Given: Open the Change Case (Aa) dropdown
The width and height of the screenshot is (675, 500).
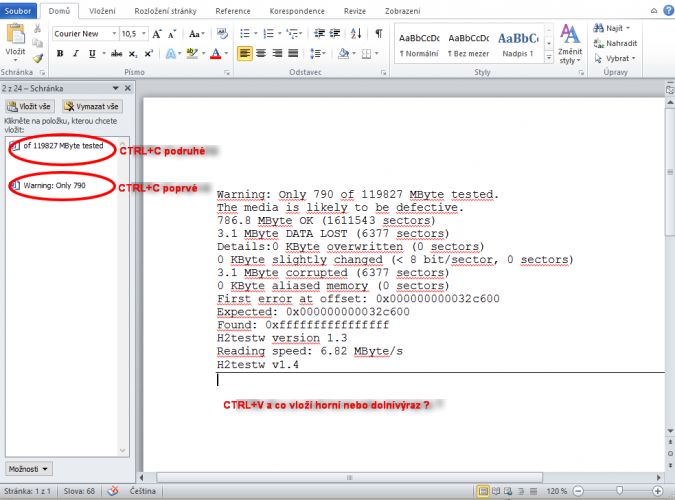Looking at the screenshot, I should click(196, 34).
